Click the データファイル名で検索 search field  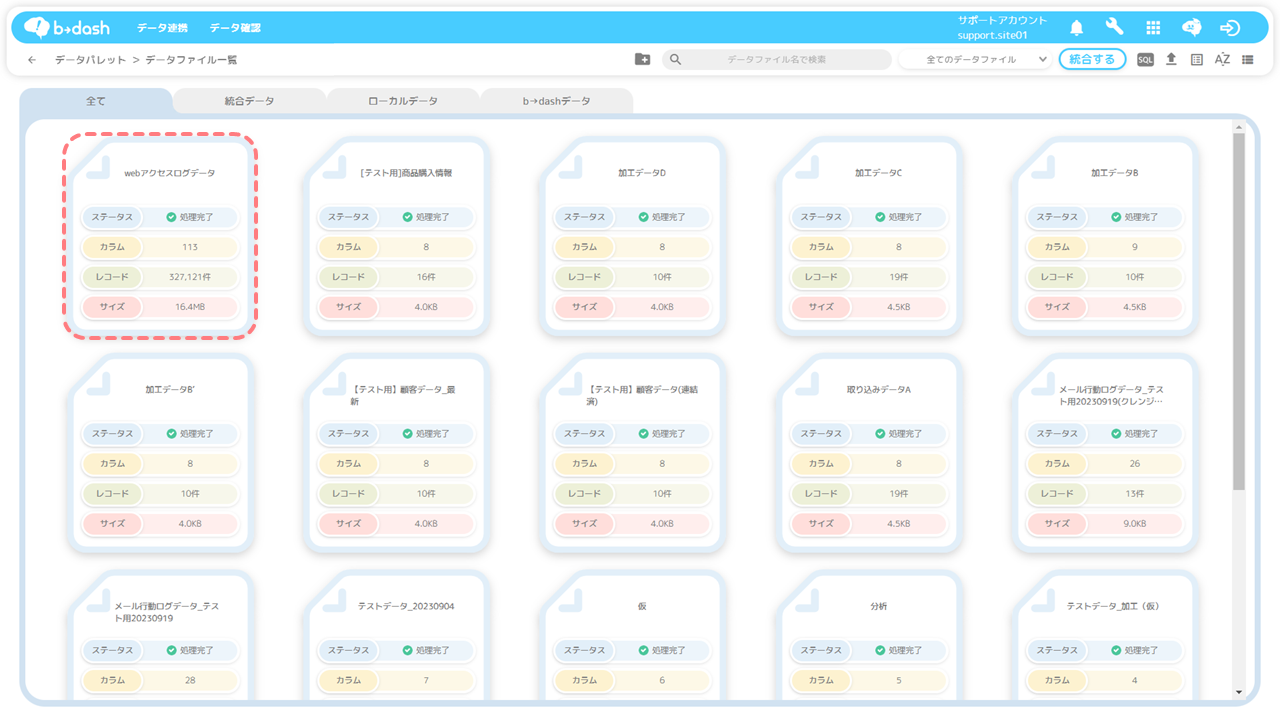777,60
